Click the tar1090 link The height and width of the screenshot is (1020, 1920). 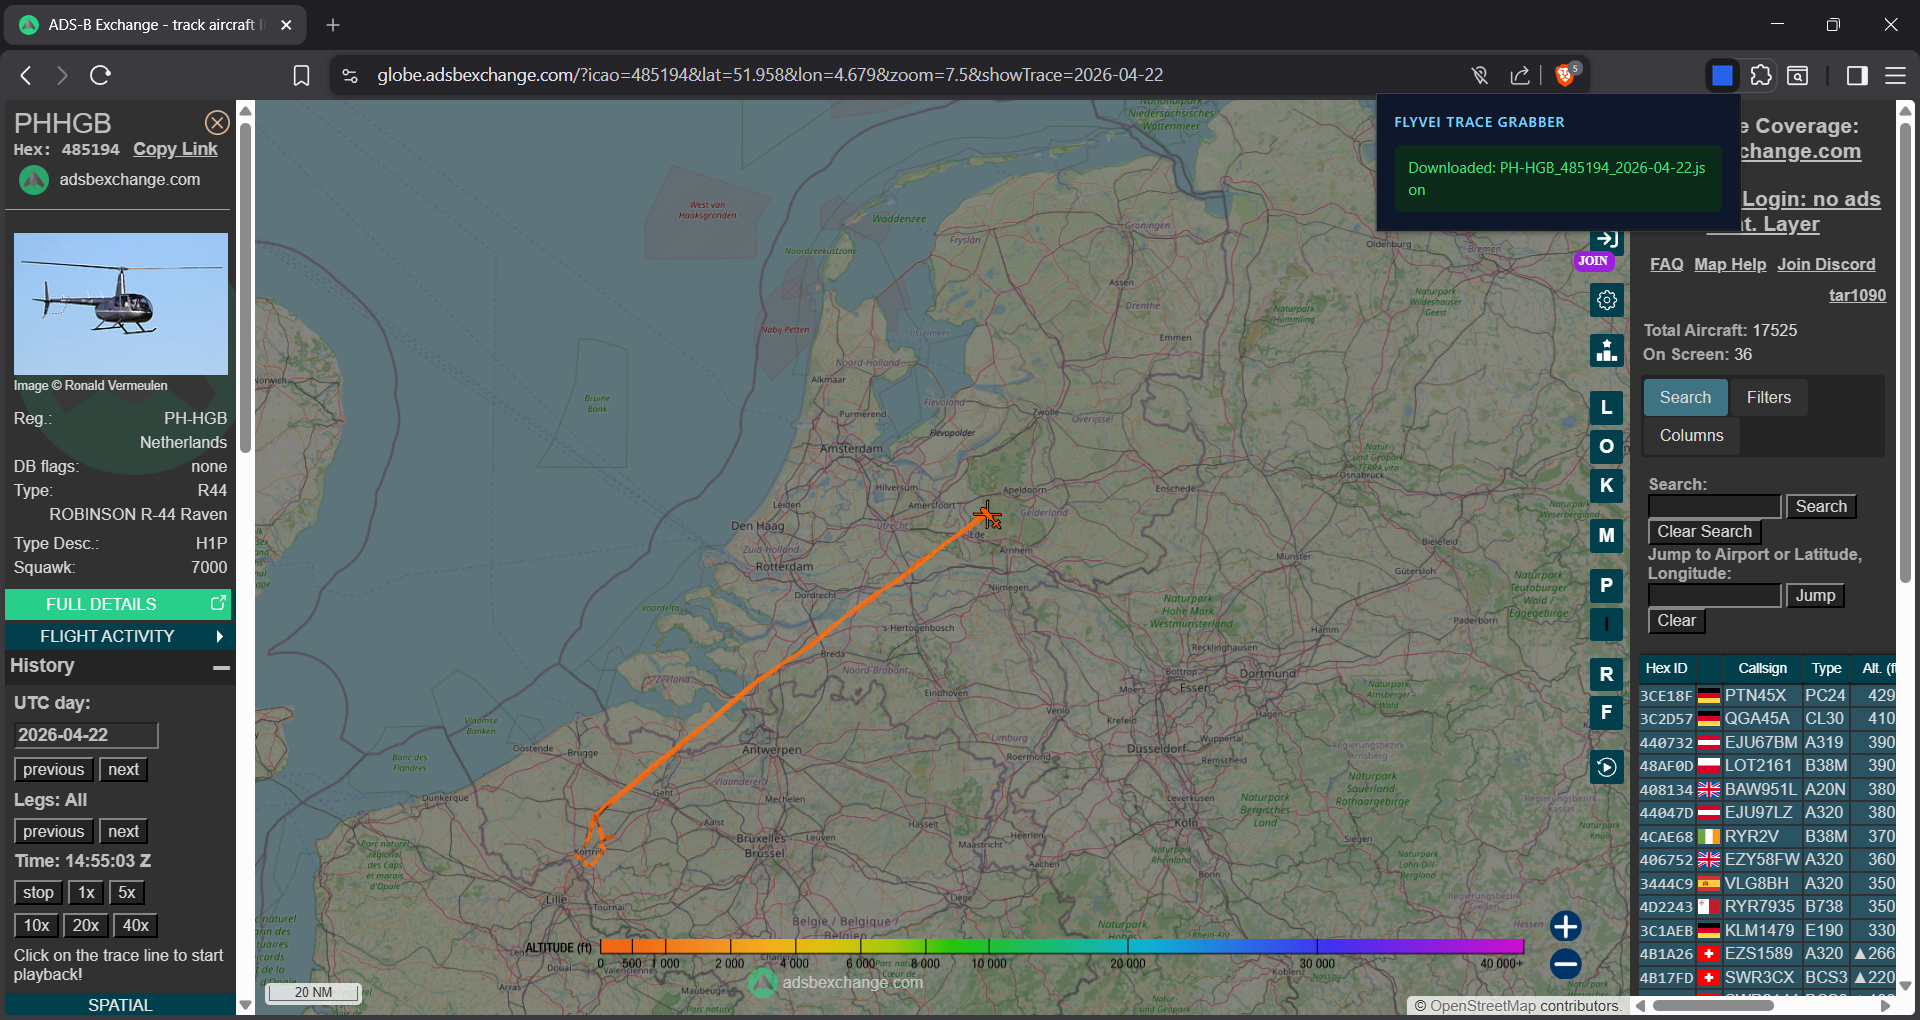click(x=1857, y=295)
